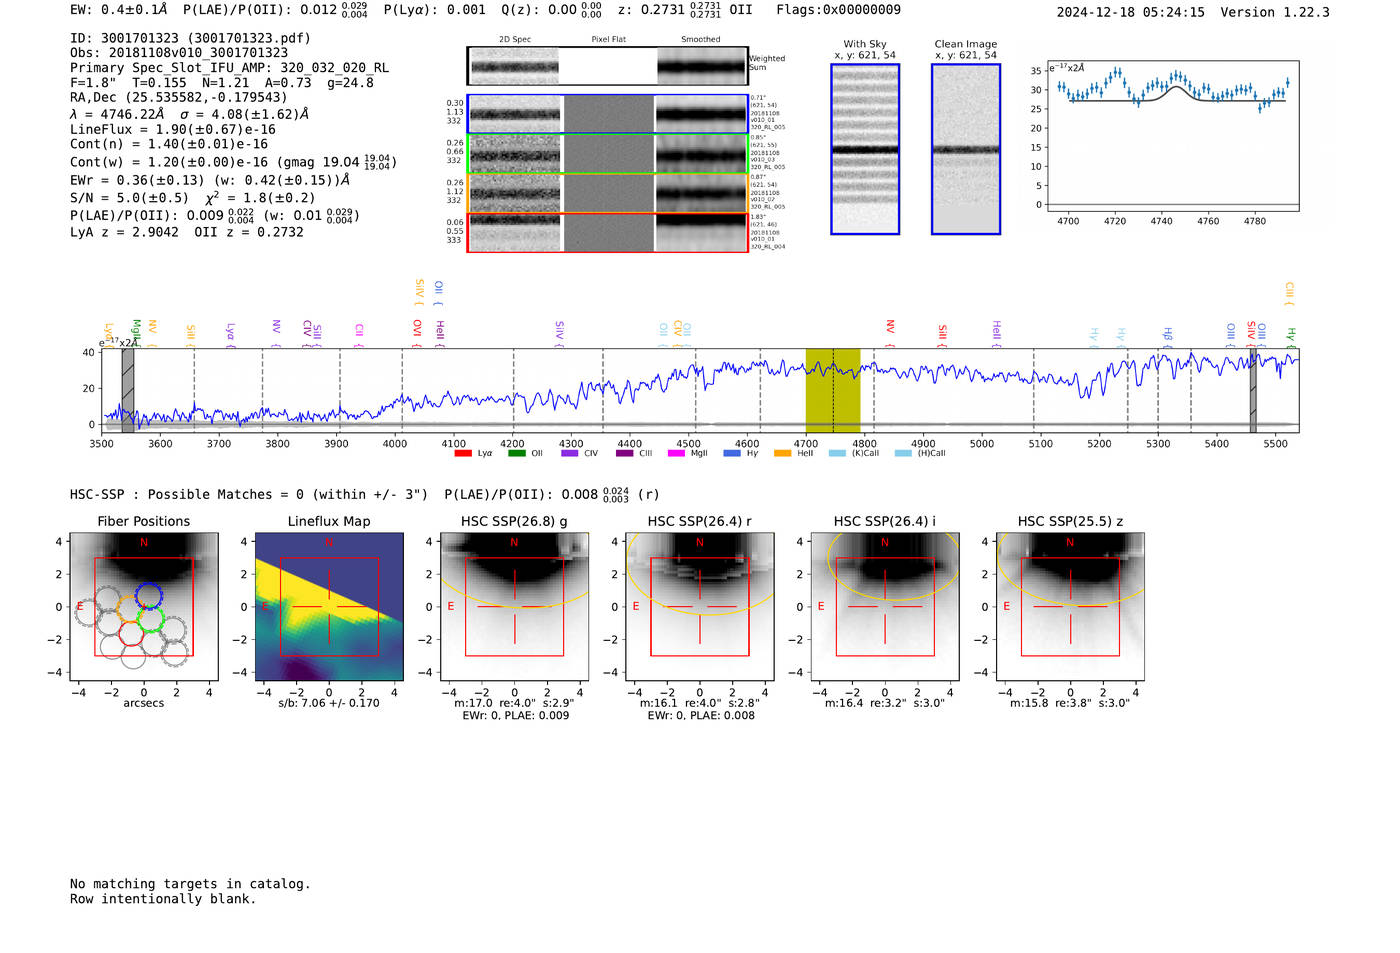Image resolution: width=1400 pixels, height=953 pixels.
Task: Click the Hγ blue legend swatch
Action: pyautogui.click(x=732, y=454)
